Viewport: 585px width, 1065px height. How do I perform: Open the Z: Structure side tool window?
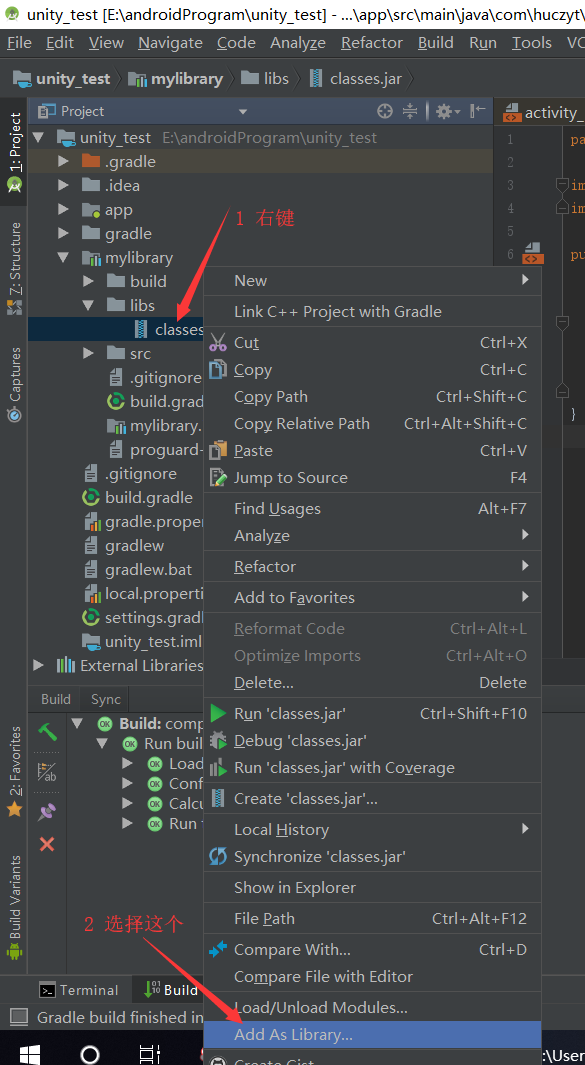(14, 268)
